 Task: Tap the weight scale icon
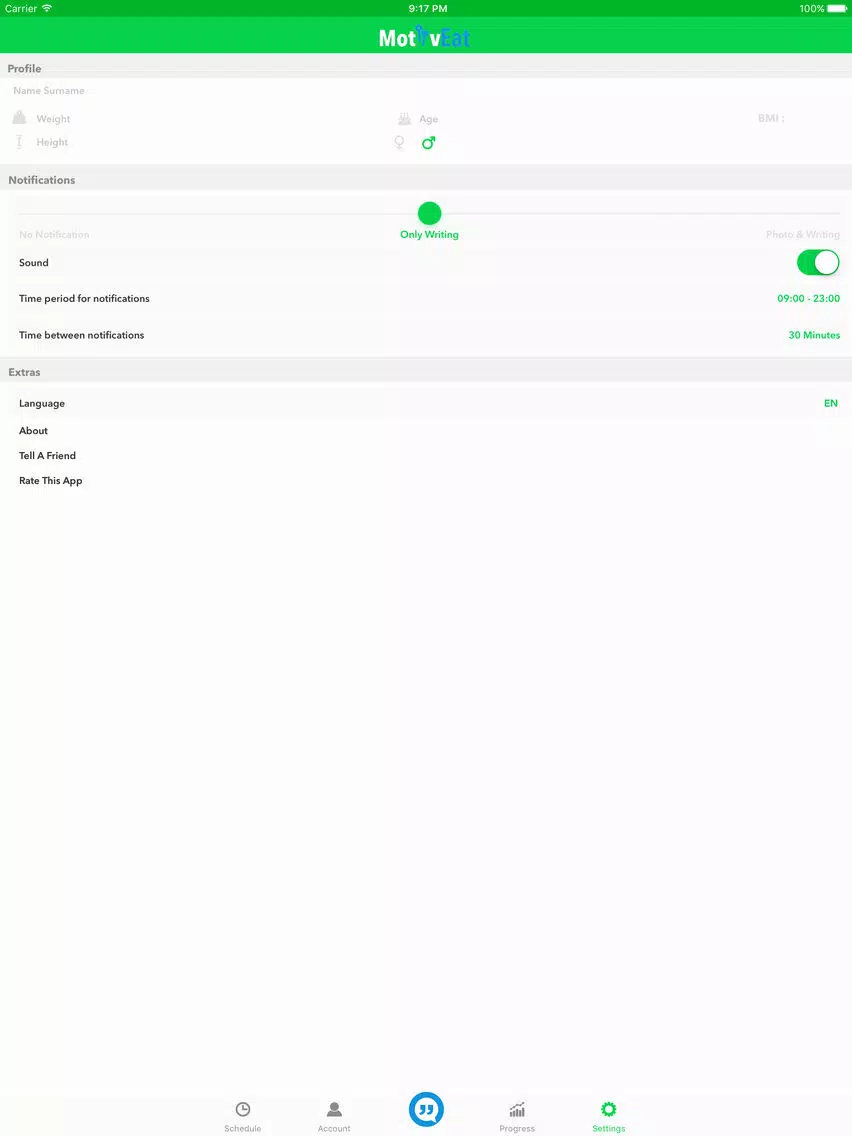click(x=20, y=117)
